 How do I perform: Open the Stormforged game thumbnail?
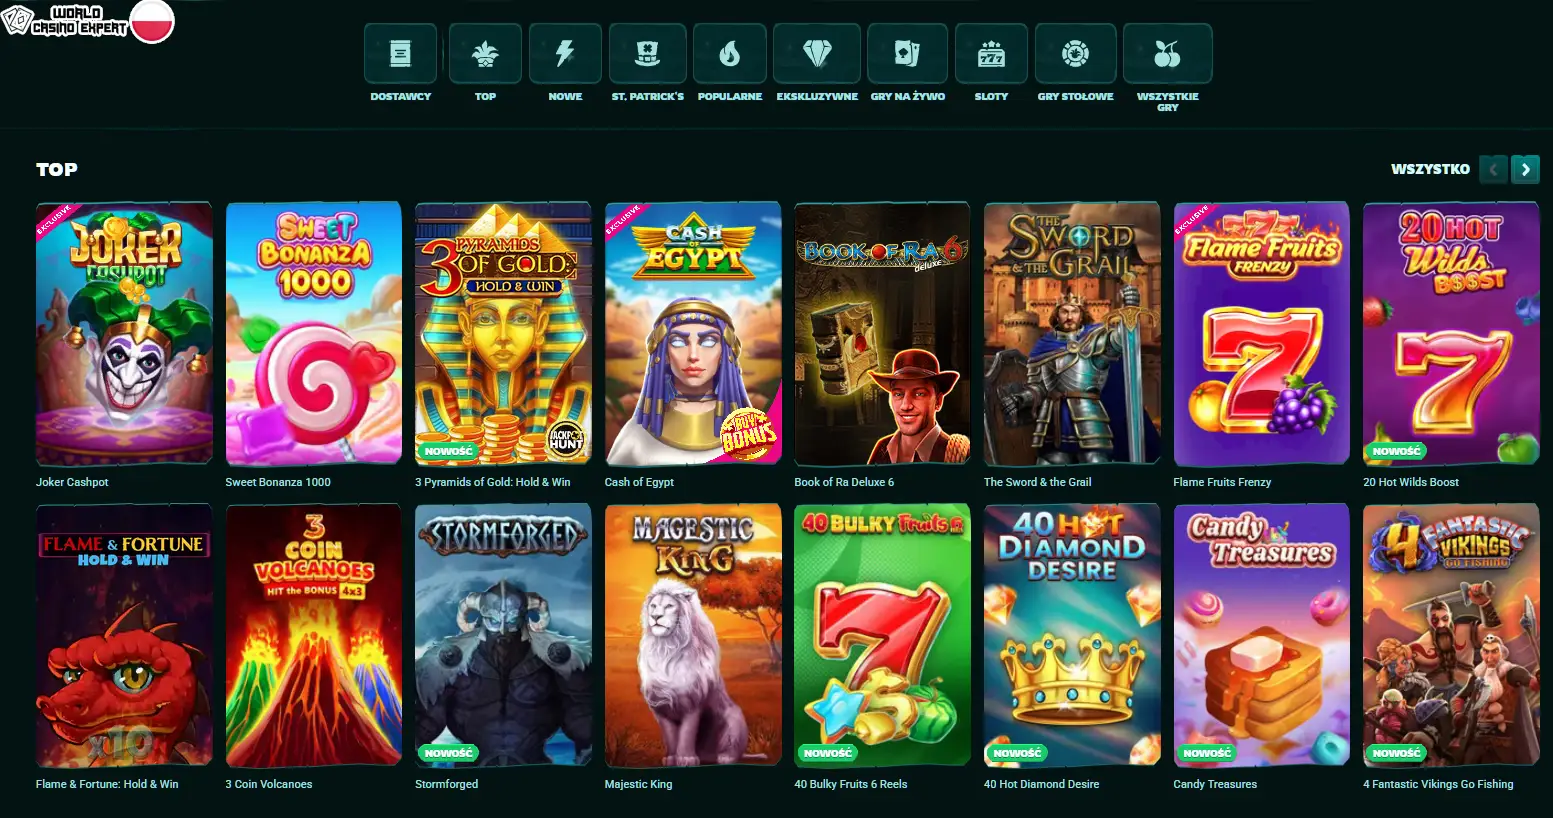503,636
